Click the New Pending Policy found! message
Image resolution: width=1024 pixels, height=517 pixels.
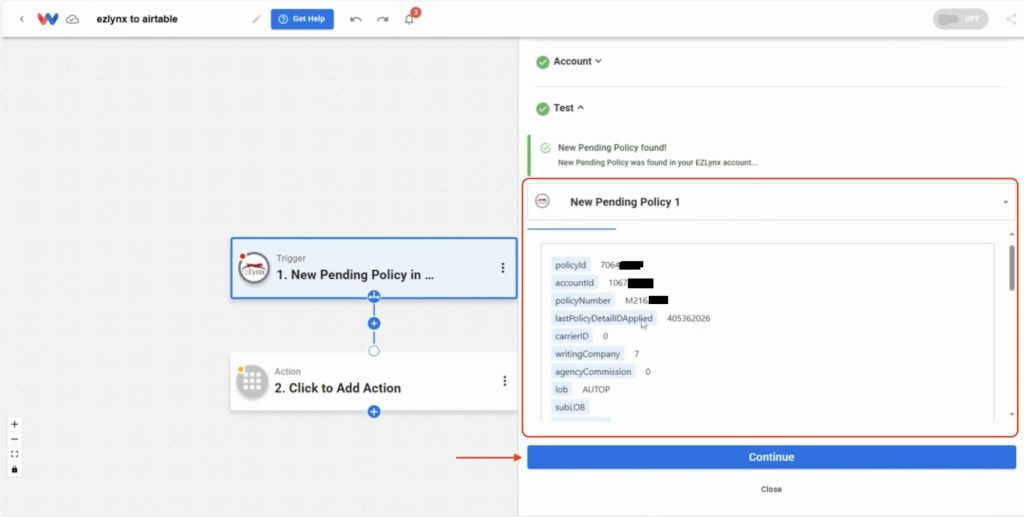pos(612,148)
